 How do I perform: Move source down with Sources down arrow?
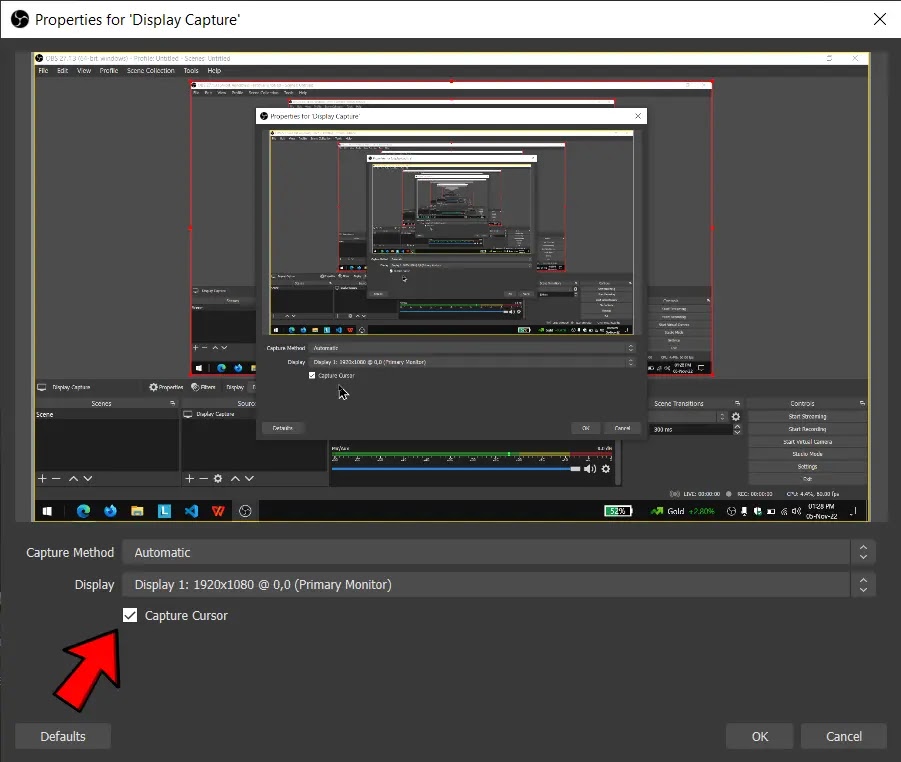click(249, 478)
